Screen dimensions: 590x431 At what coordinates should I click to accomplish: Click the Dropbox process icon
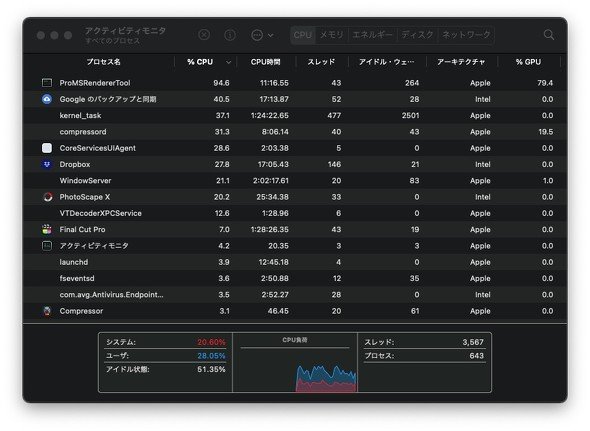click(47, 164)
